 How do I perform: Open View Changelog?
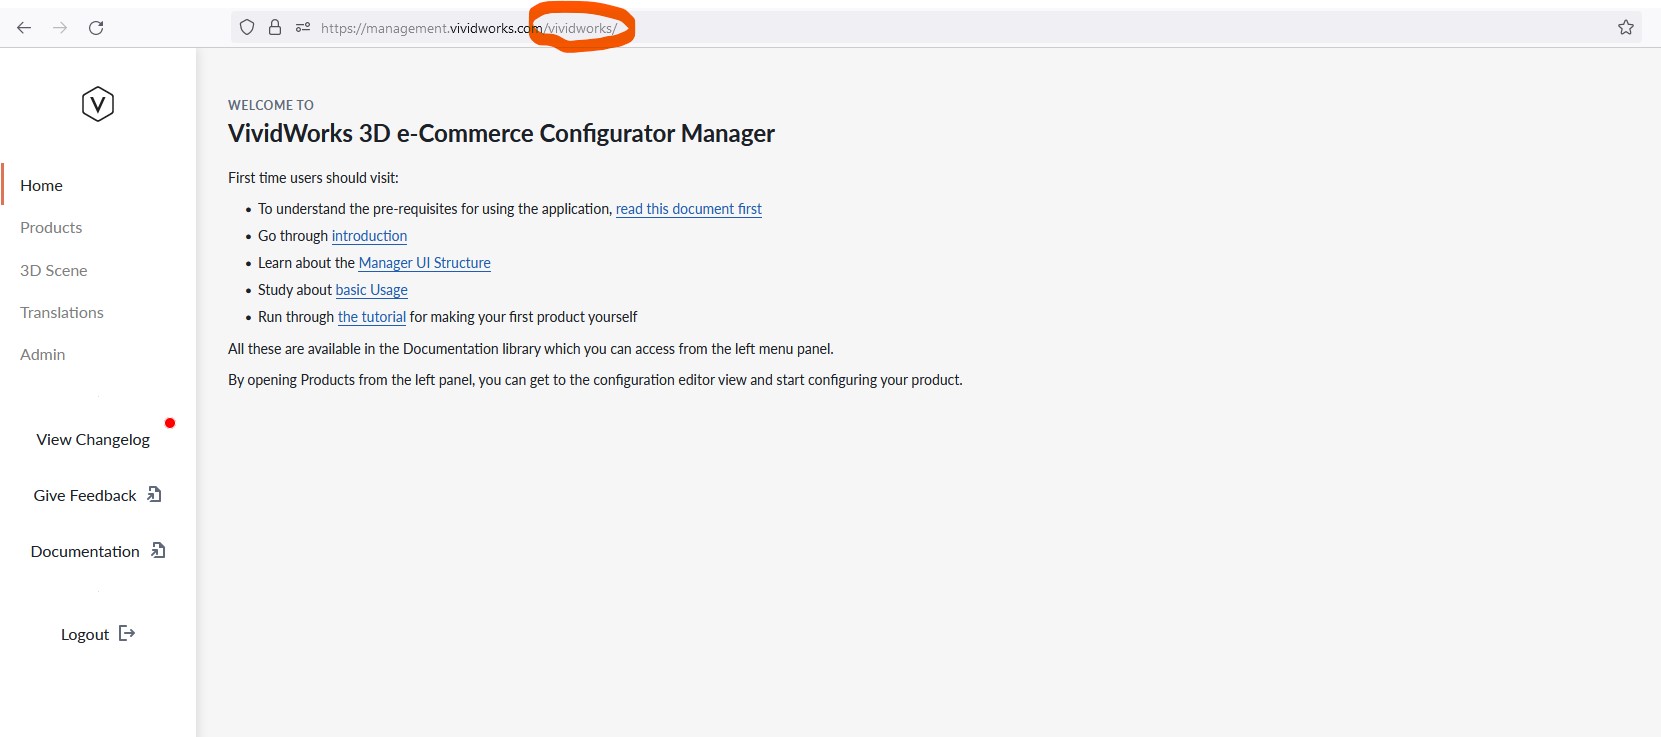point(93,439)
